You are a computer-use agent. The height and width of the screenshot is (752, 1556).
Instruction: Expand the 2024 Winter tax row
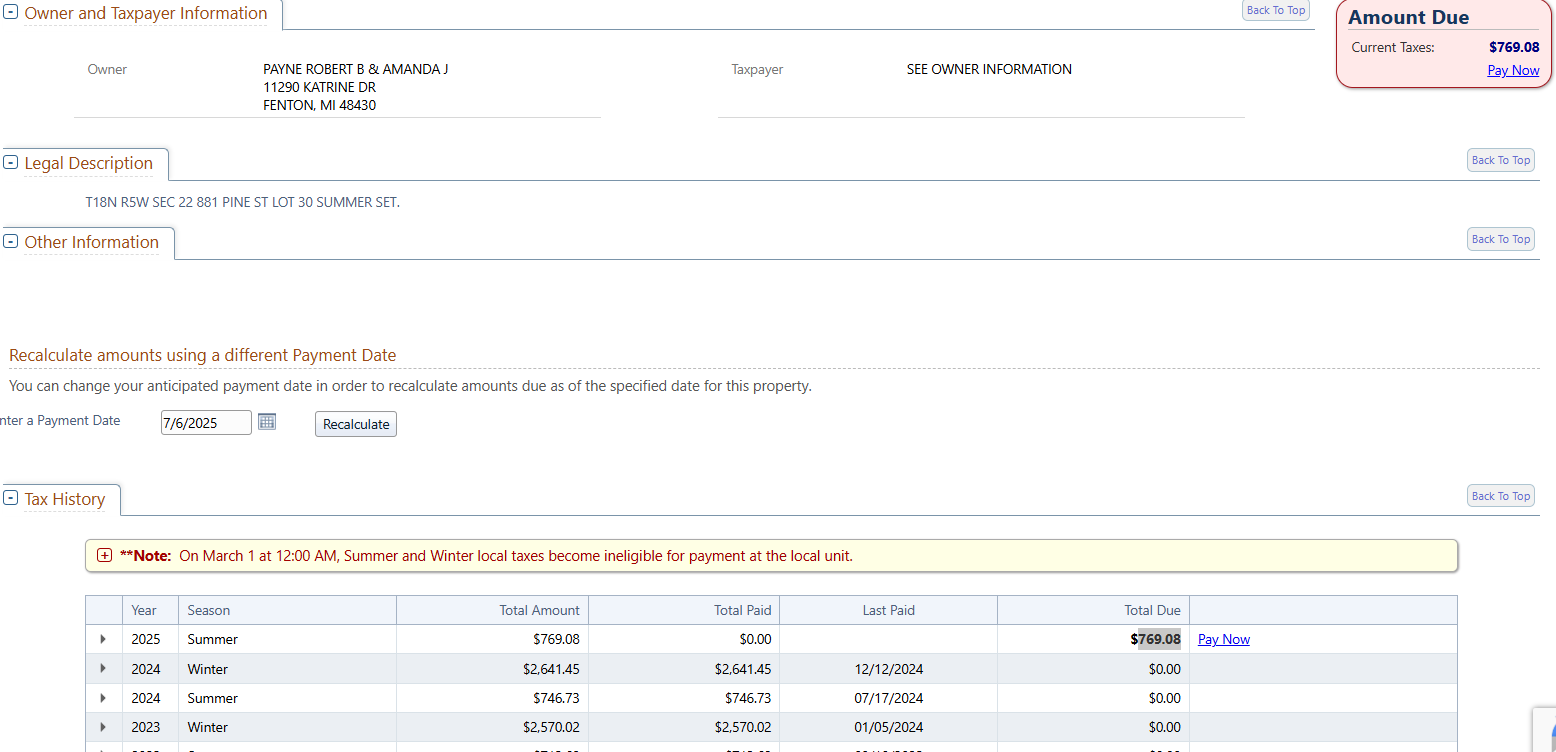pyautogui.click(x=103, y=669)
